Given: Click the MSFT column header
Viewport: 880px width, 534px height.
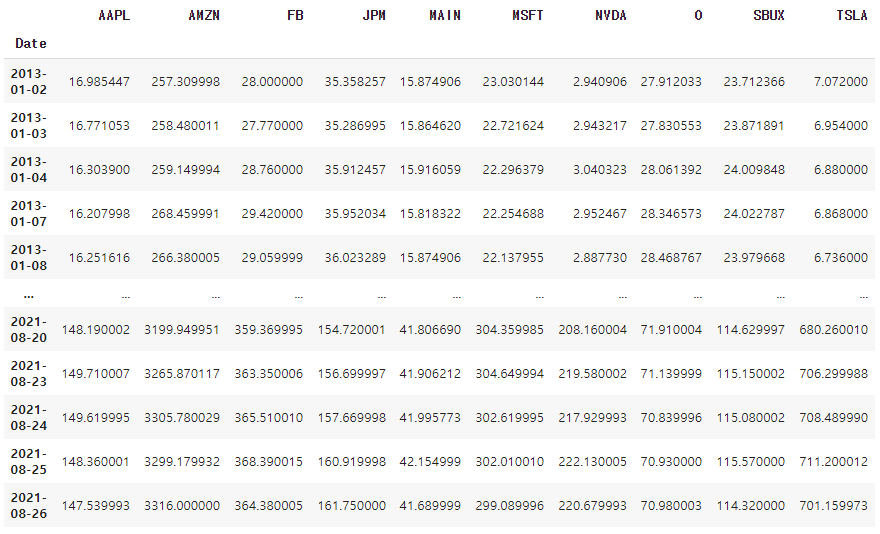Looking at the screenshot, I should (x=528, y=16).
